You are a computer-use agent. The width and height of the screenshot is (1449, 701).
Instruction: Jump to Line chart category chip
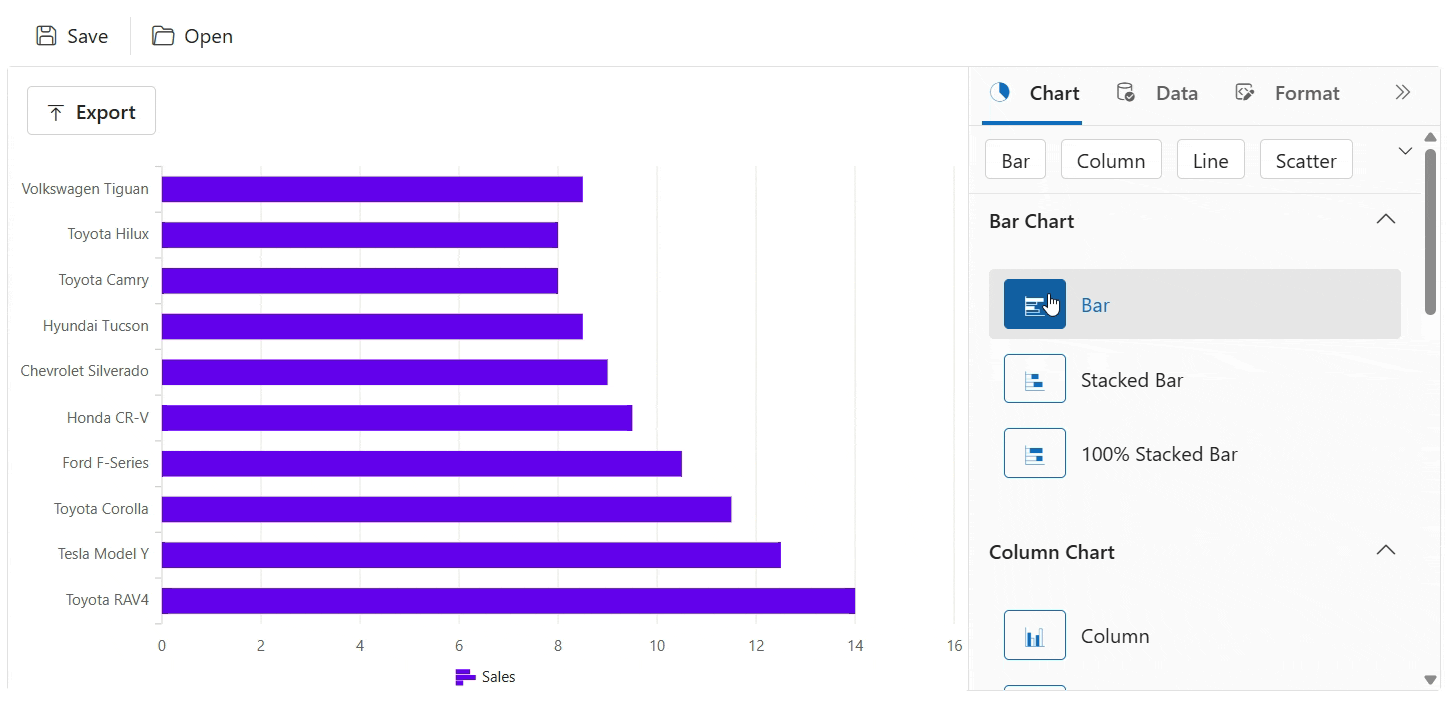1210,160
